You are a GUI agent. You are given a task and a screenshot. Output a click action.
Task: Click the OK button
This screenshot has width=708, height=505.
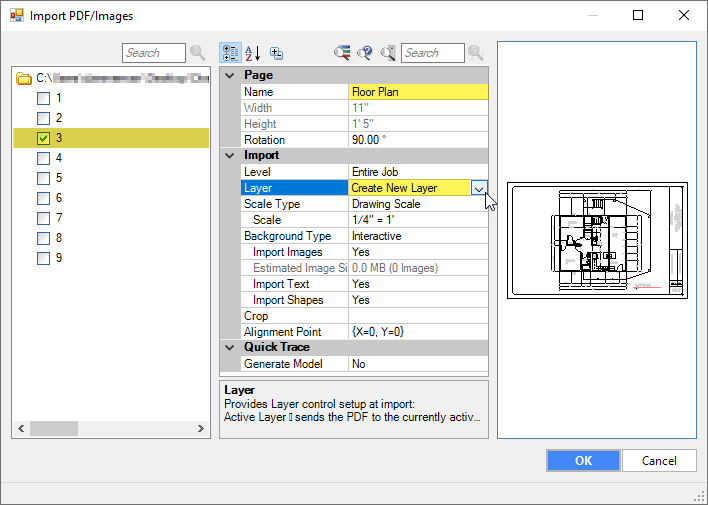point(583,460)
